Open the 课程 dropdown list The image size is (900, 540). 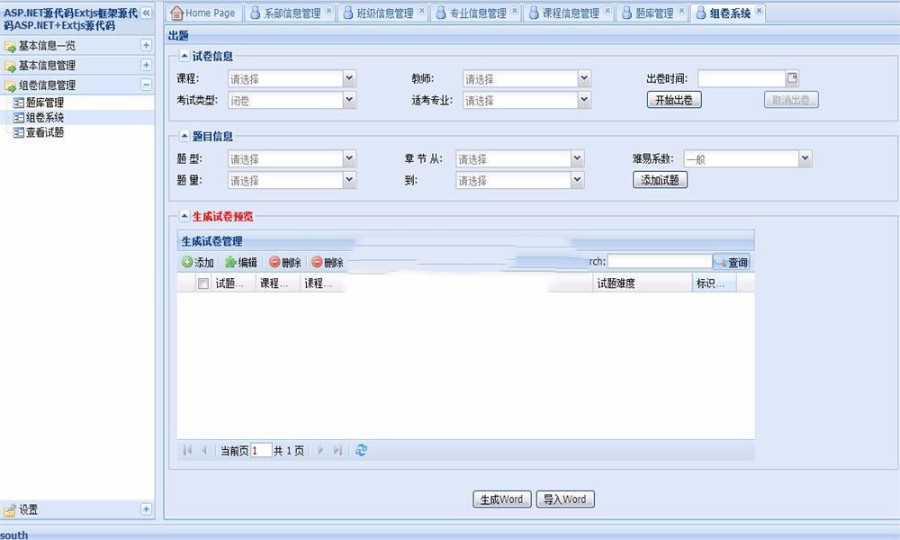pyautogui.click(x=349, y=79)
